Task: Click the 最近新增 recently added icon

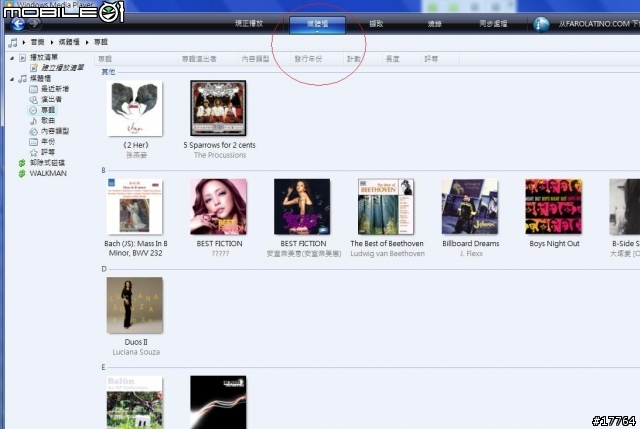Action: point(33,89)
